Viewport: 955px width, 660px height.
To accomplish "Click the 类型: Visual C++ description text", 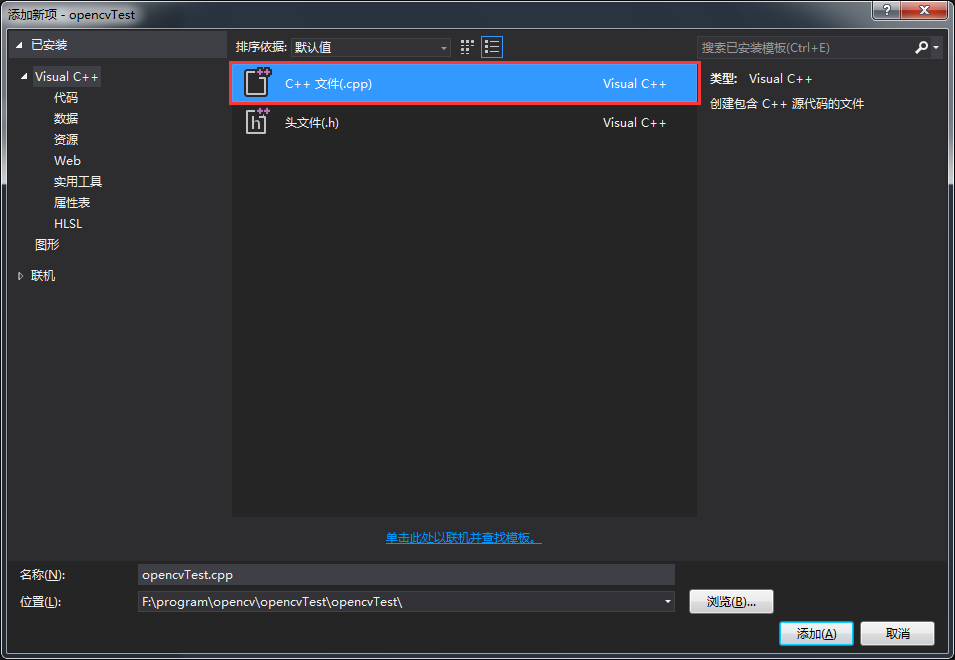I will coord(761,79).
